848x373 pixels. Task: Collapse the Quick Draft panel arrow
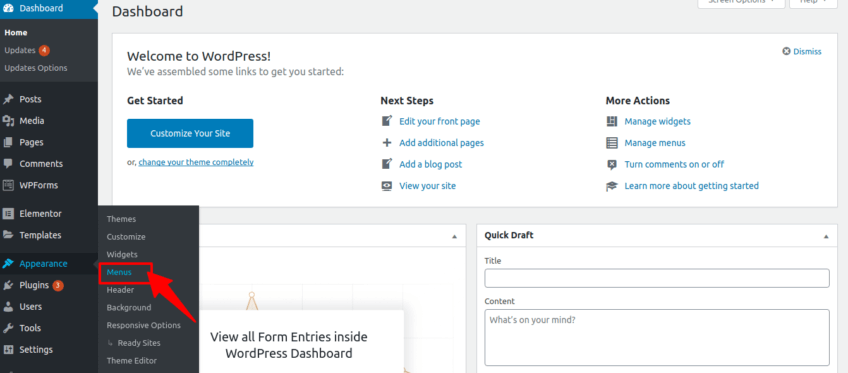pos(826,236)
